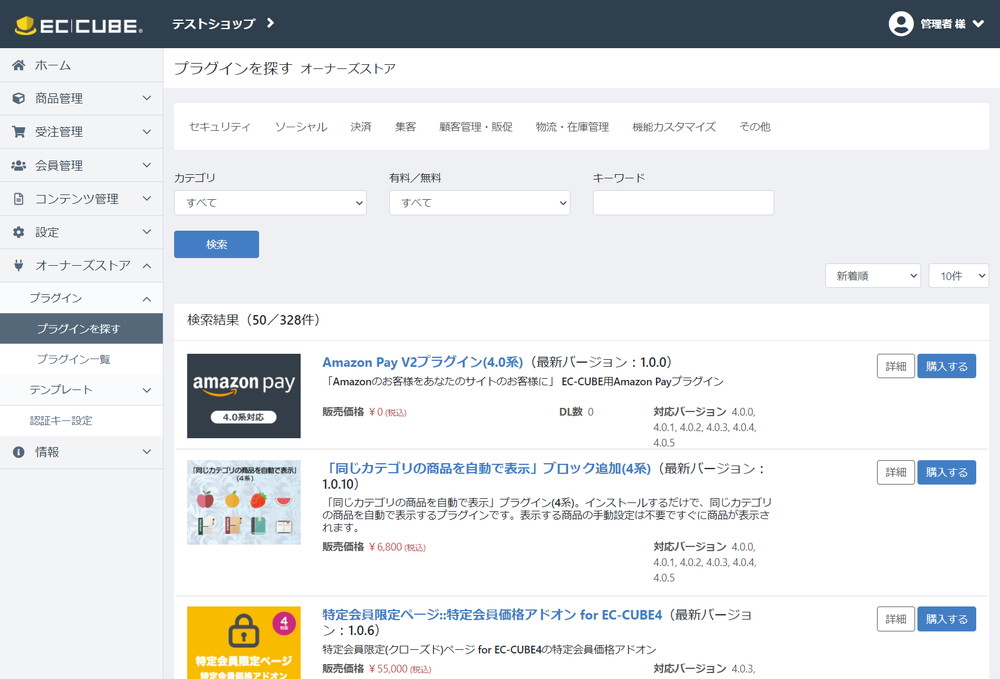Click the arrow next to テストショップ
1000x679 pixels.
[270, 23]
